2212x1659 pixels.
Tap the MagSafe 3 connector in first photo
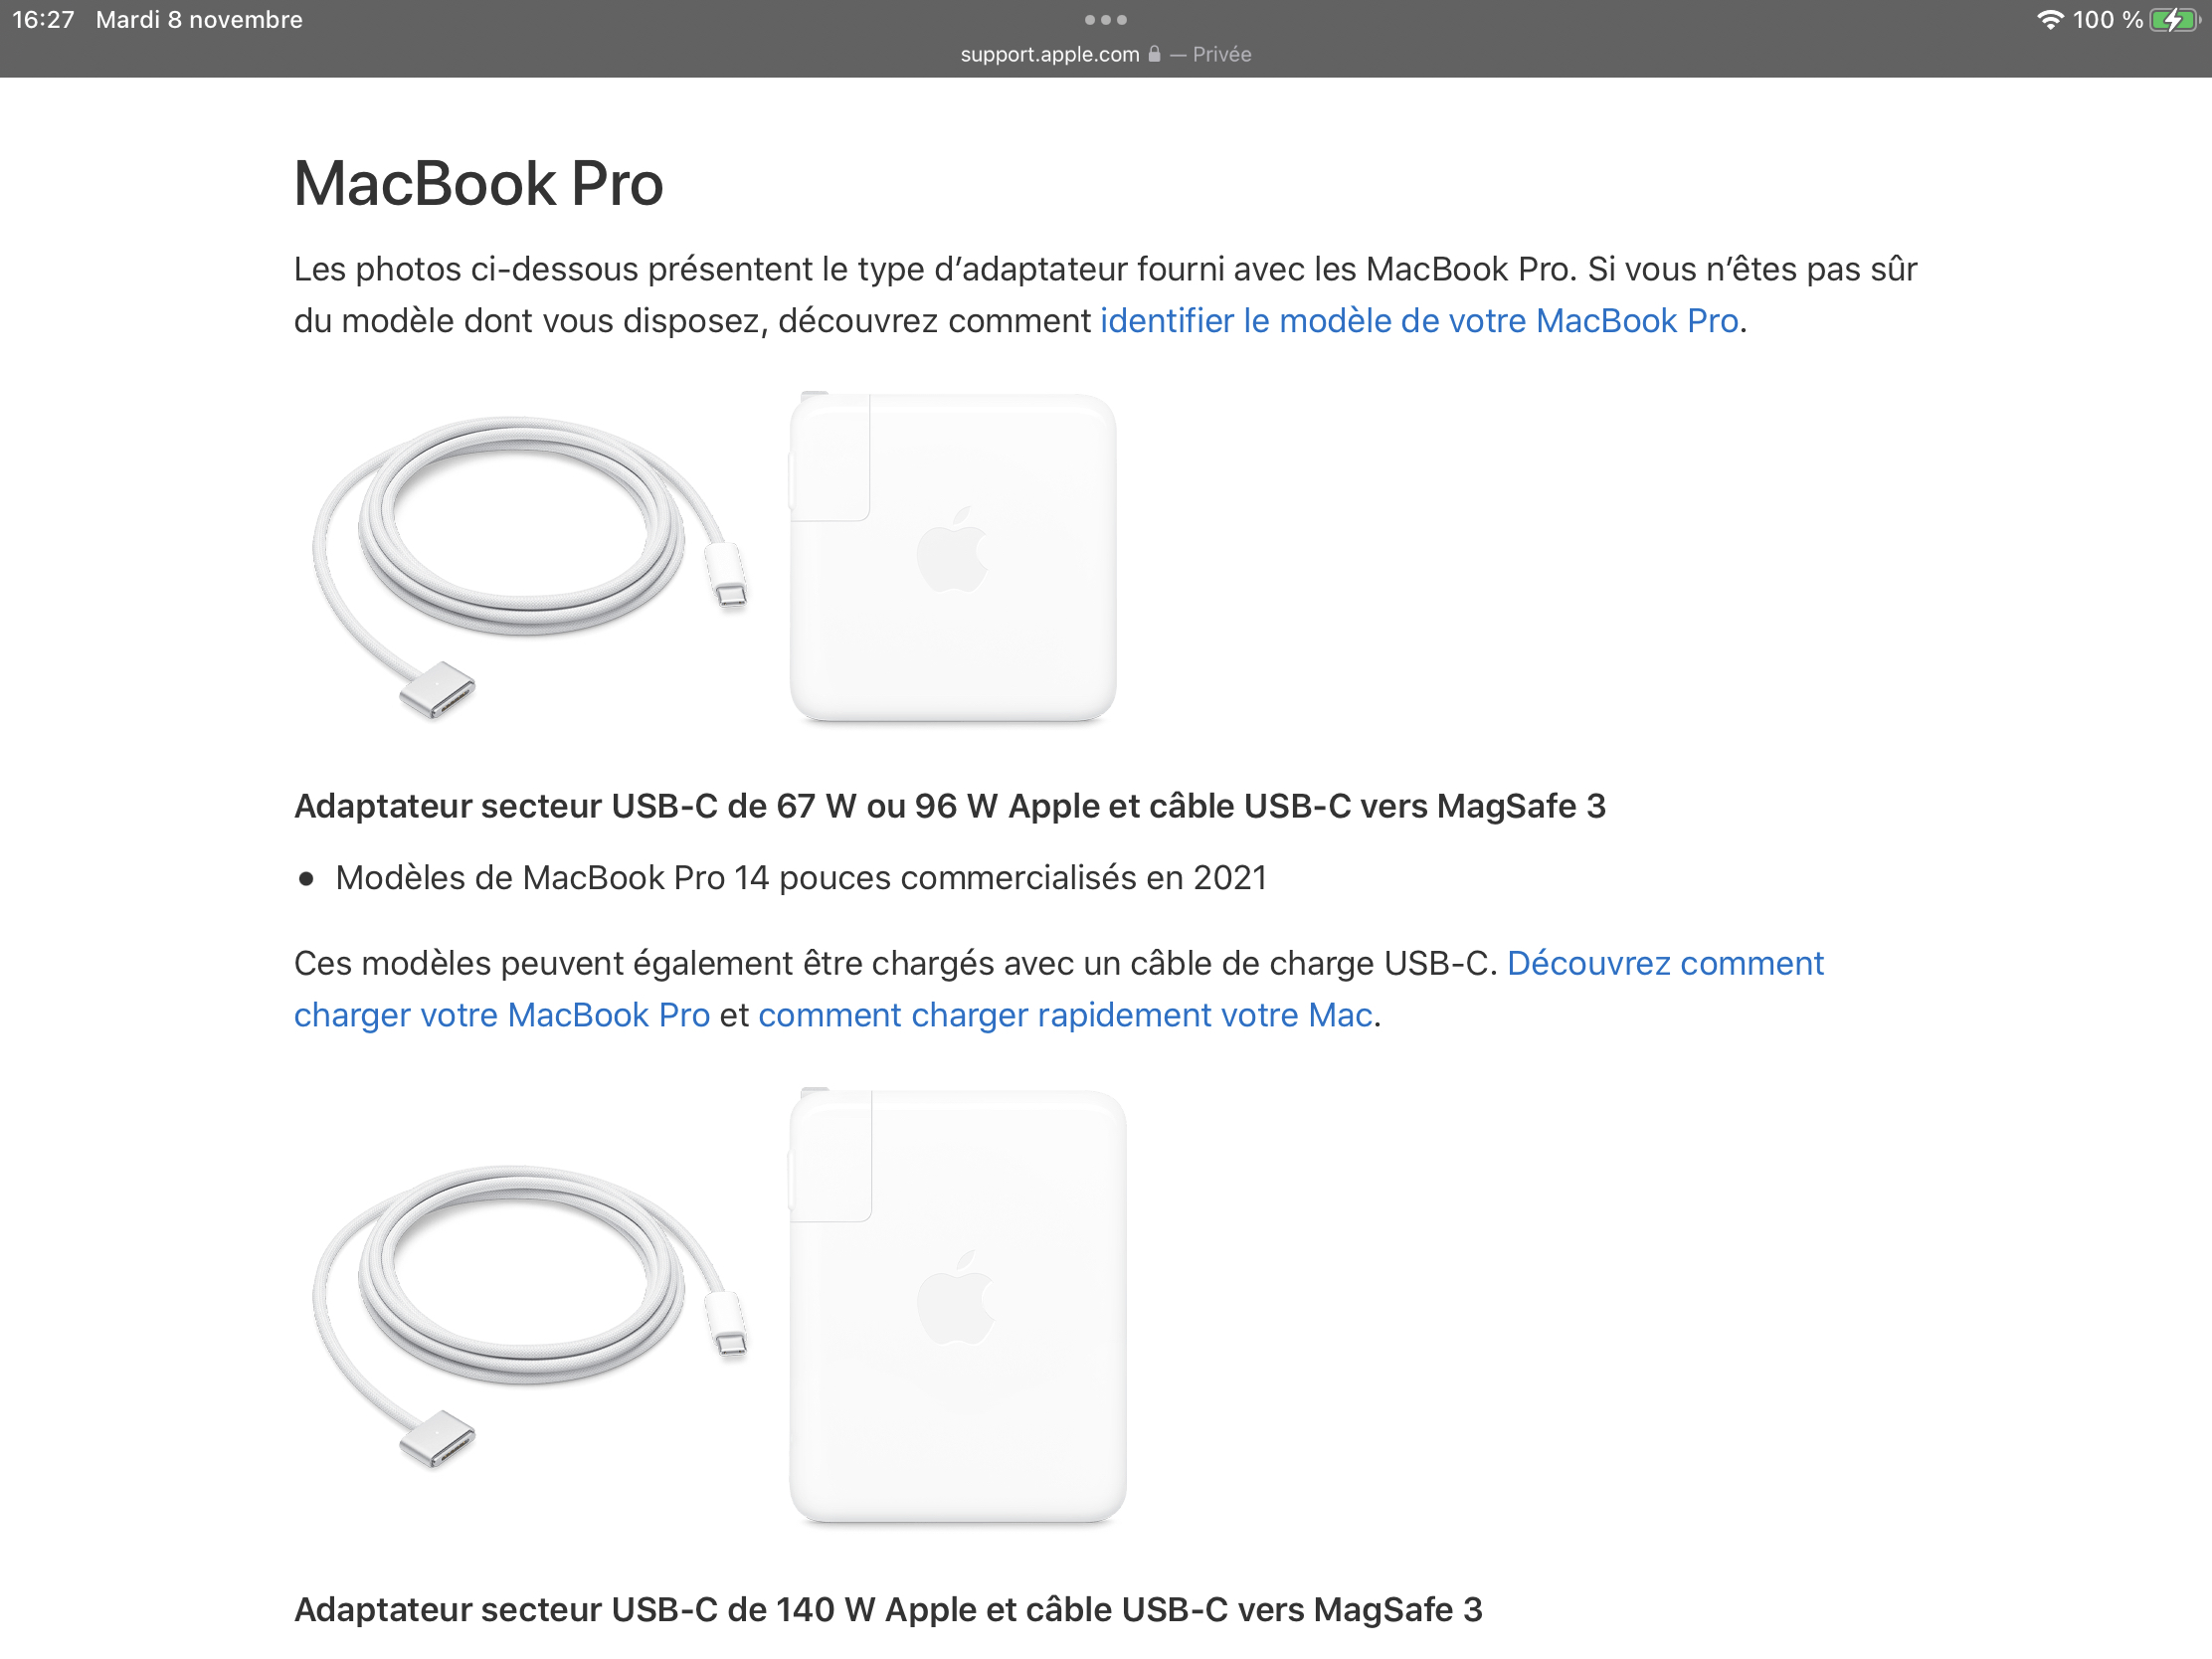[437, 689]
